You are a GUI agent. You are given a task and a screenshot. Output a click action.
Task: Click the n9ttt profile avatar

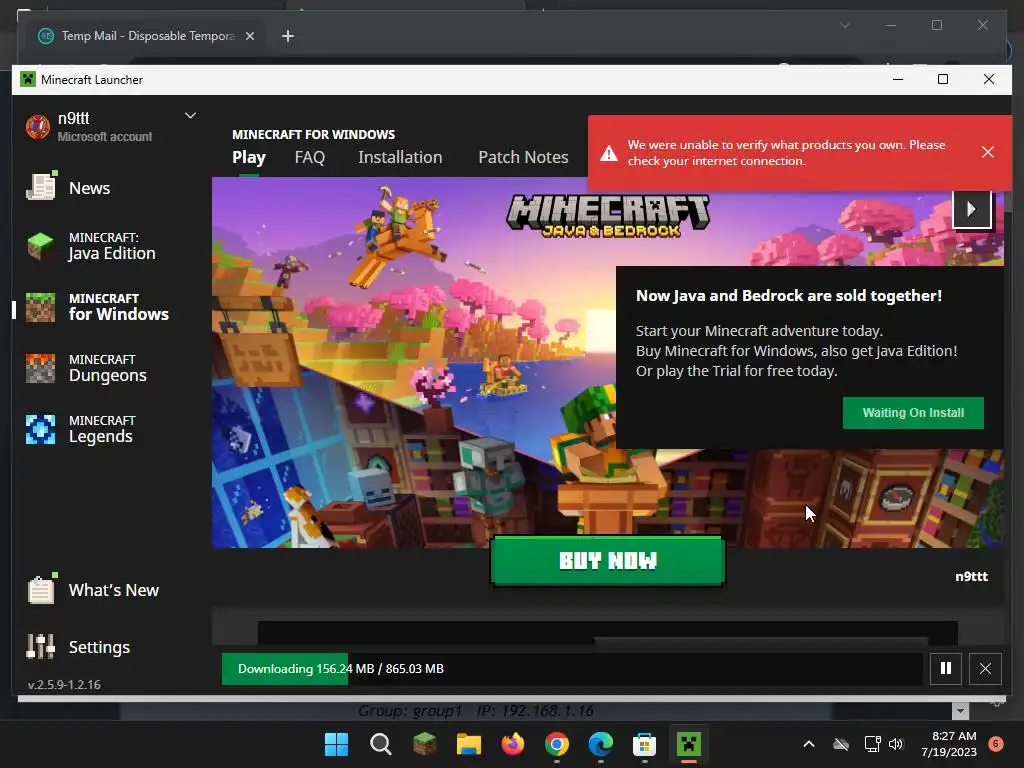coord(38,127)
